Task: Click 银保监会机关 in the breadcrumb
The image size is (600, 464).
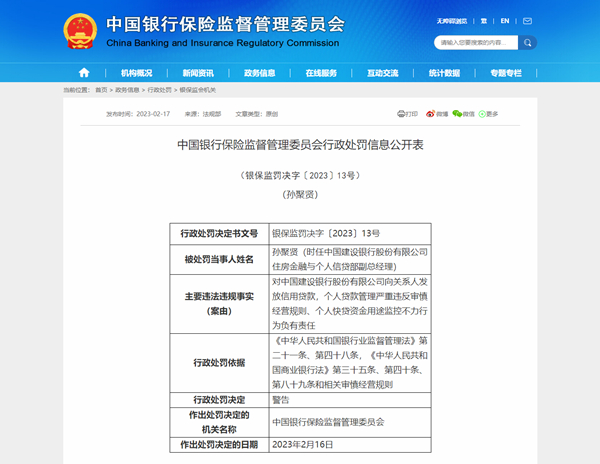Action: (197, 90)
